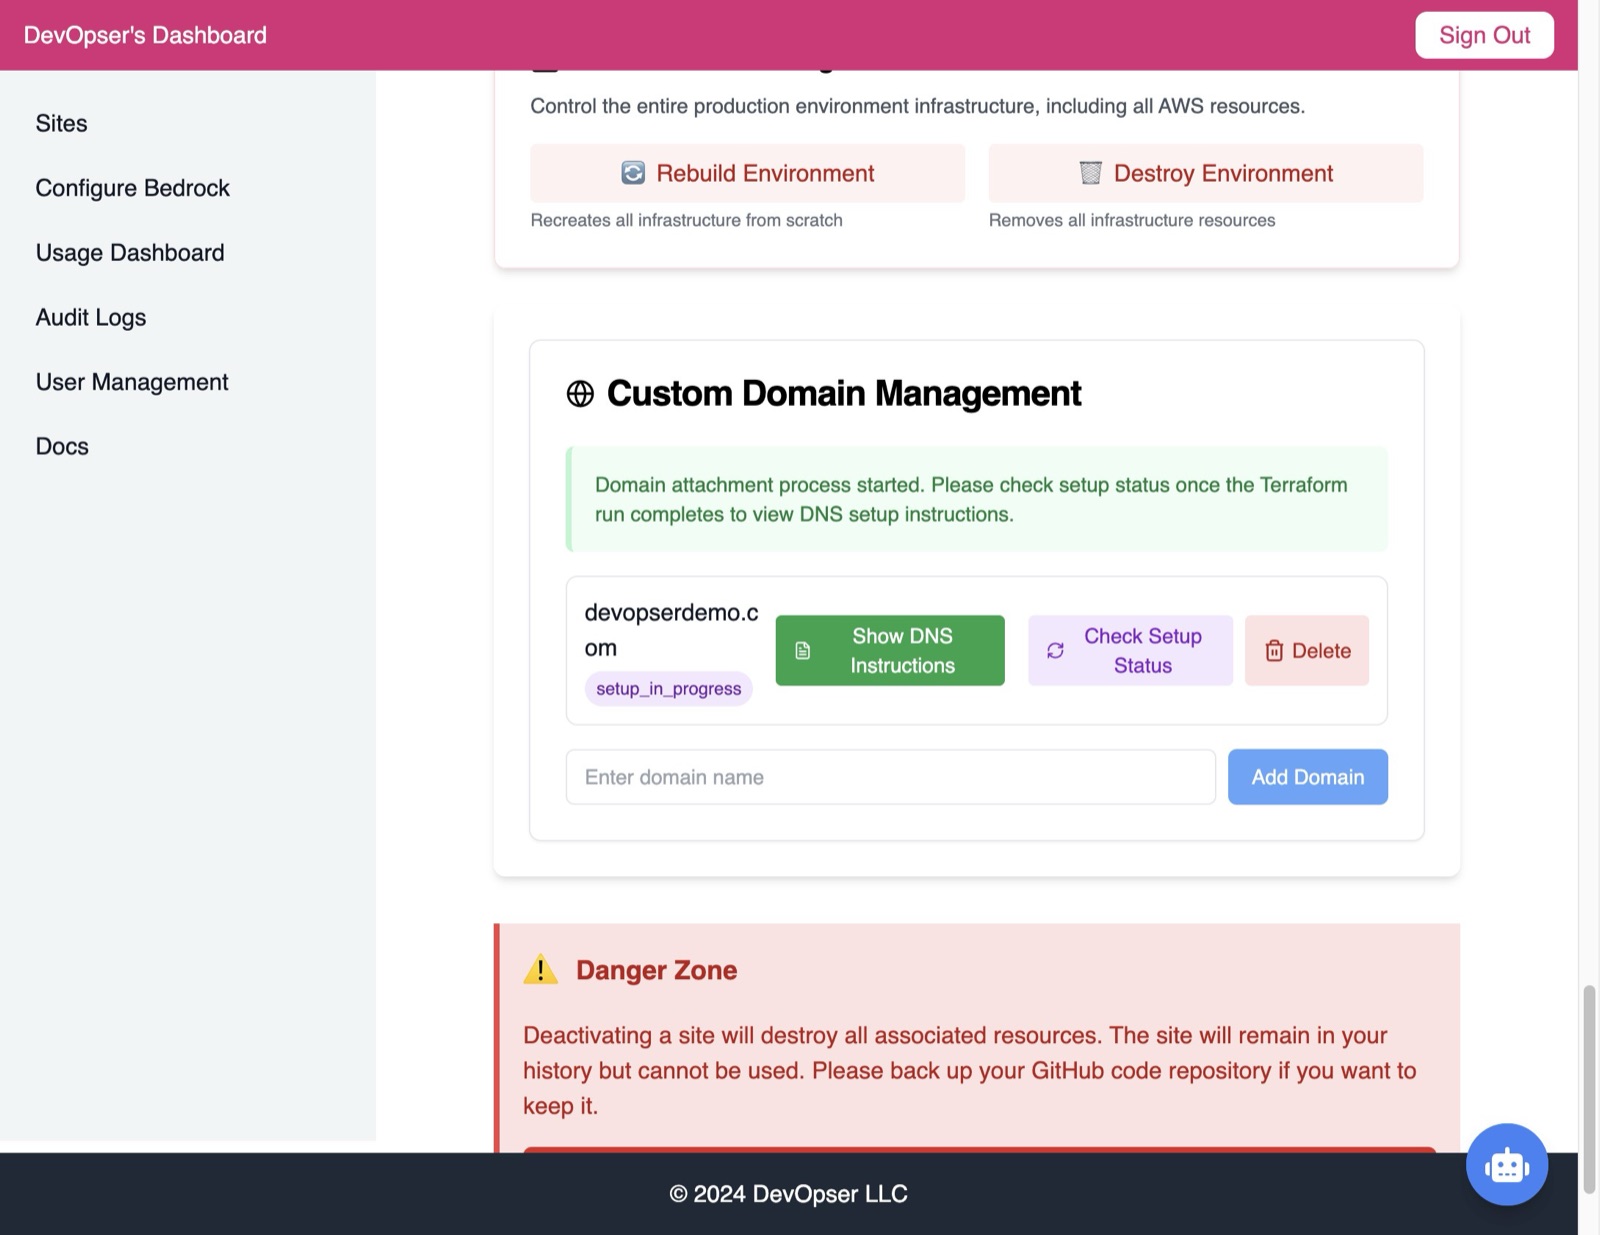Click 'Recreates all infrastructure from scratch' caption
This screenshot has width=1600, height=1235.
pyautogui.click(x=686, y=220)
